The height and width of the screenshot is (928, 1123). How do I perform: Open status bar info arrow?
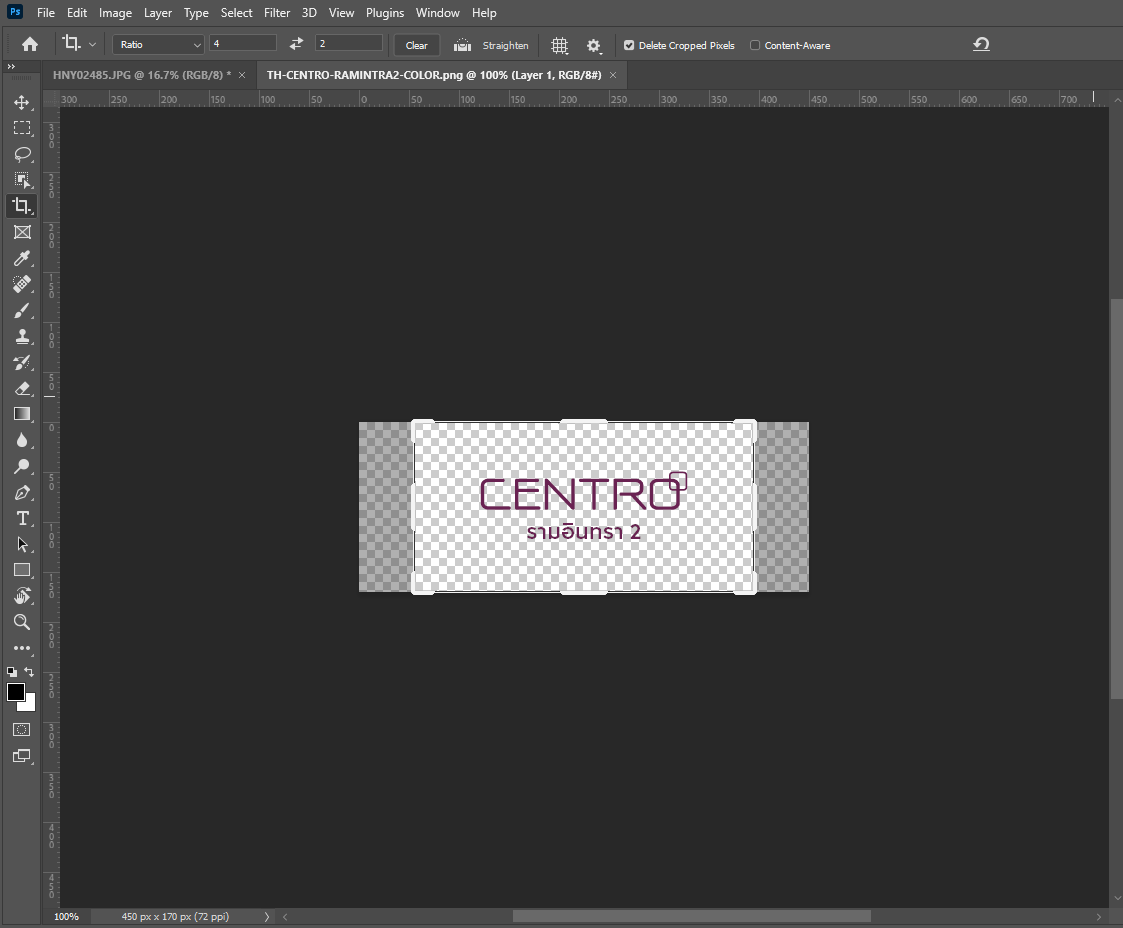(x=266, y=917)
